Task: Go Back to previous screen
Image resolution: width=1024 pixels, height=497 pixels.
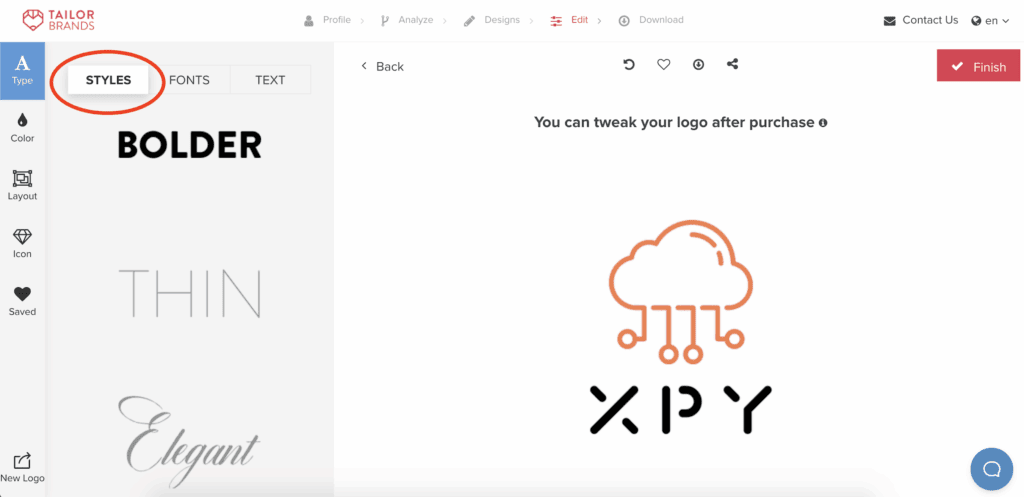Action: [x=382, y=66]
